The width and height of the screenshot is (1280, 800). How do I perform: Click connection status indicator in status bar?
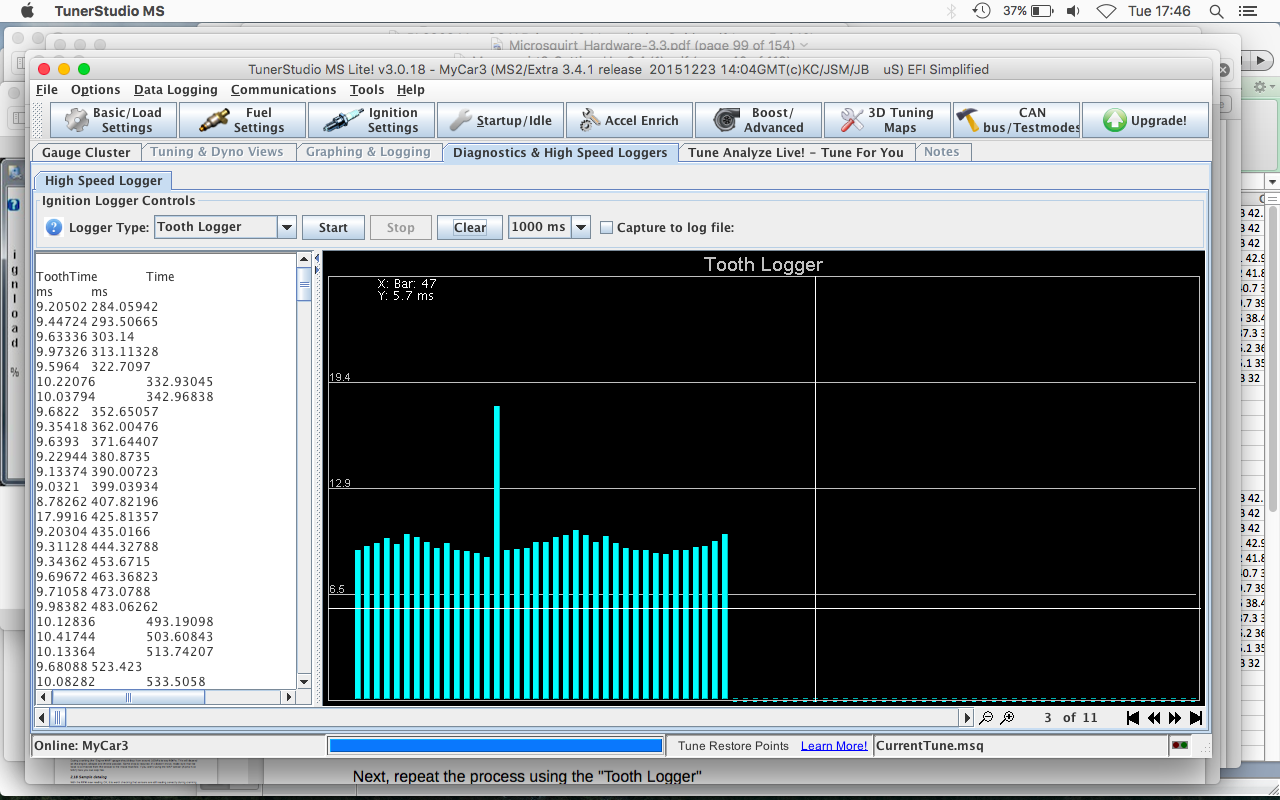pos(1180,745)
